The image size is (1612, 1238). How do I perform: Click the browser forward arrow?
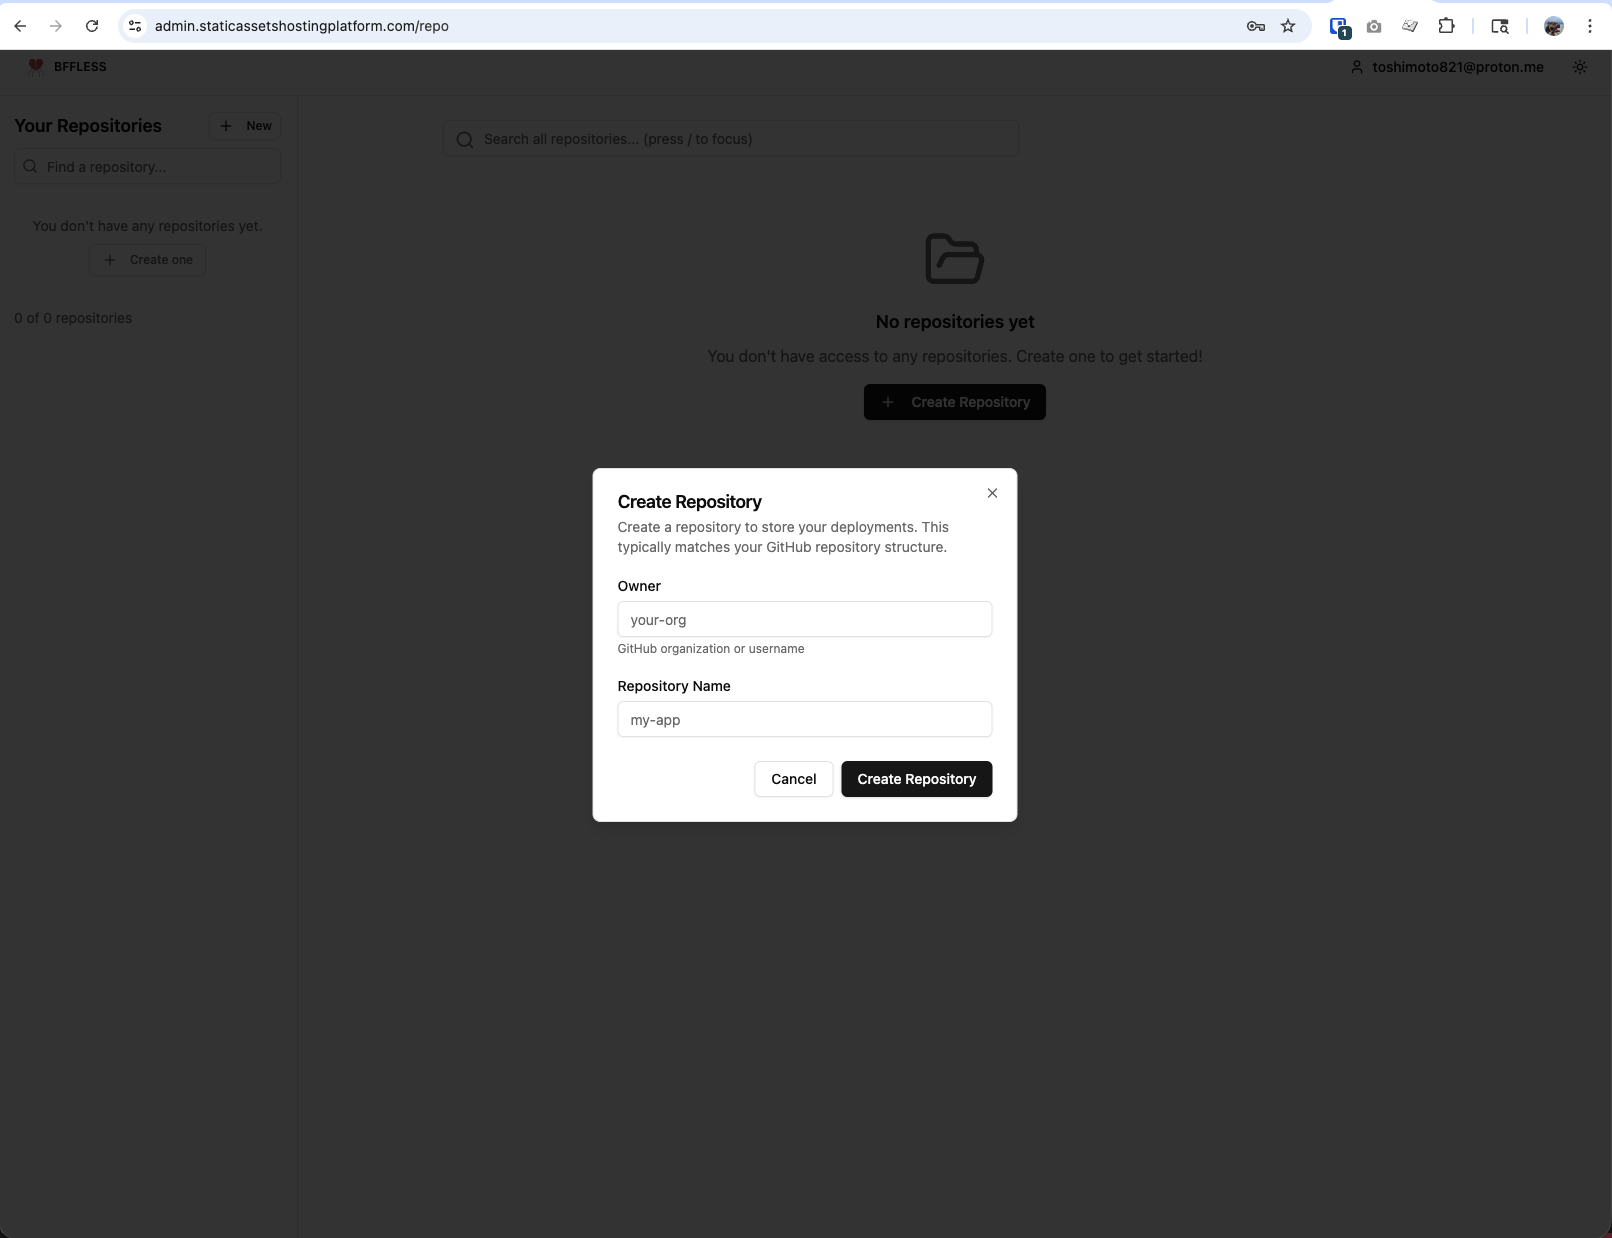pos(56,26)
